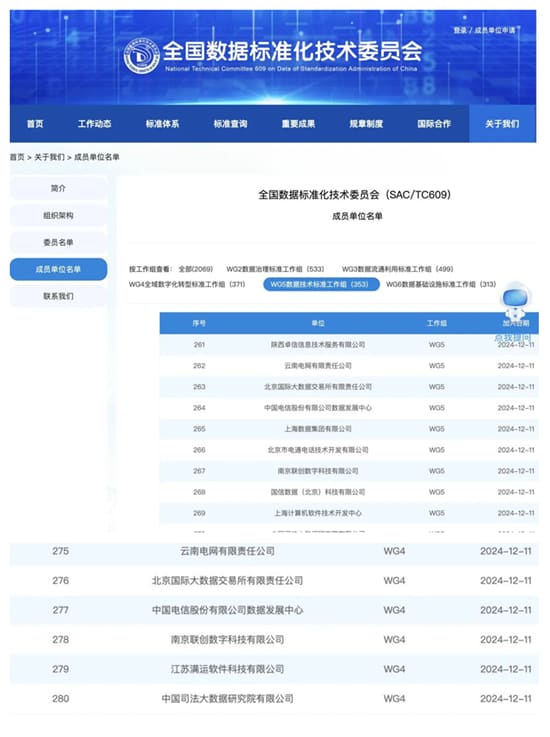
Task: Click 江苏满运软件科技有限公司 in row 279
Action: tap(227, 669)
